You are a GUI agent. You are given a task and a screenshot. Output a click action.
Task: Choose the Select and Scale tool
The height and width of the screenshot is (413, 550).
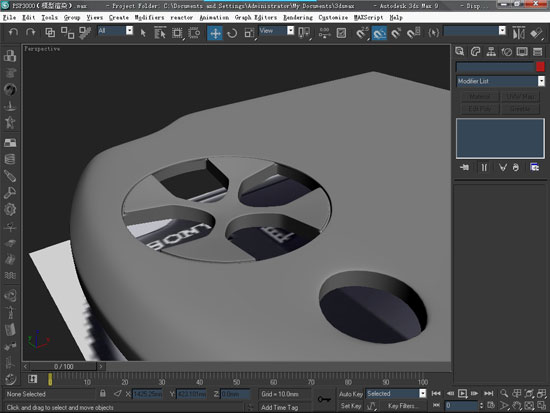249,33
